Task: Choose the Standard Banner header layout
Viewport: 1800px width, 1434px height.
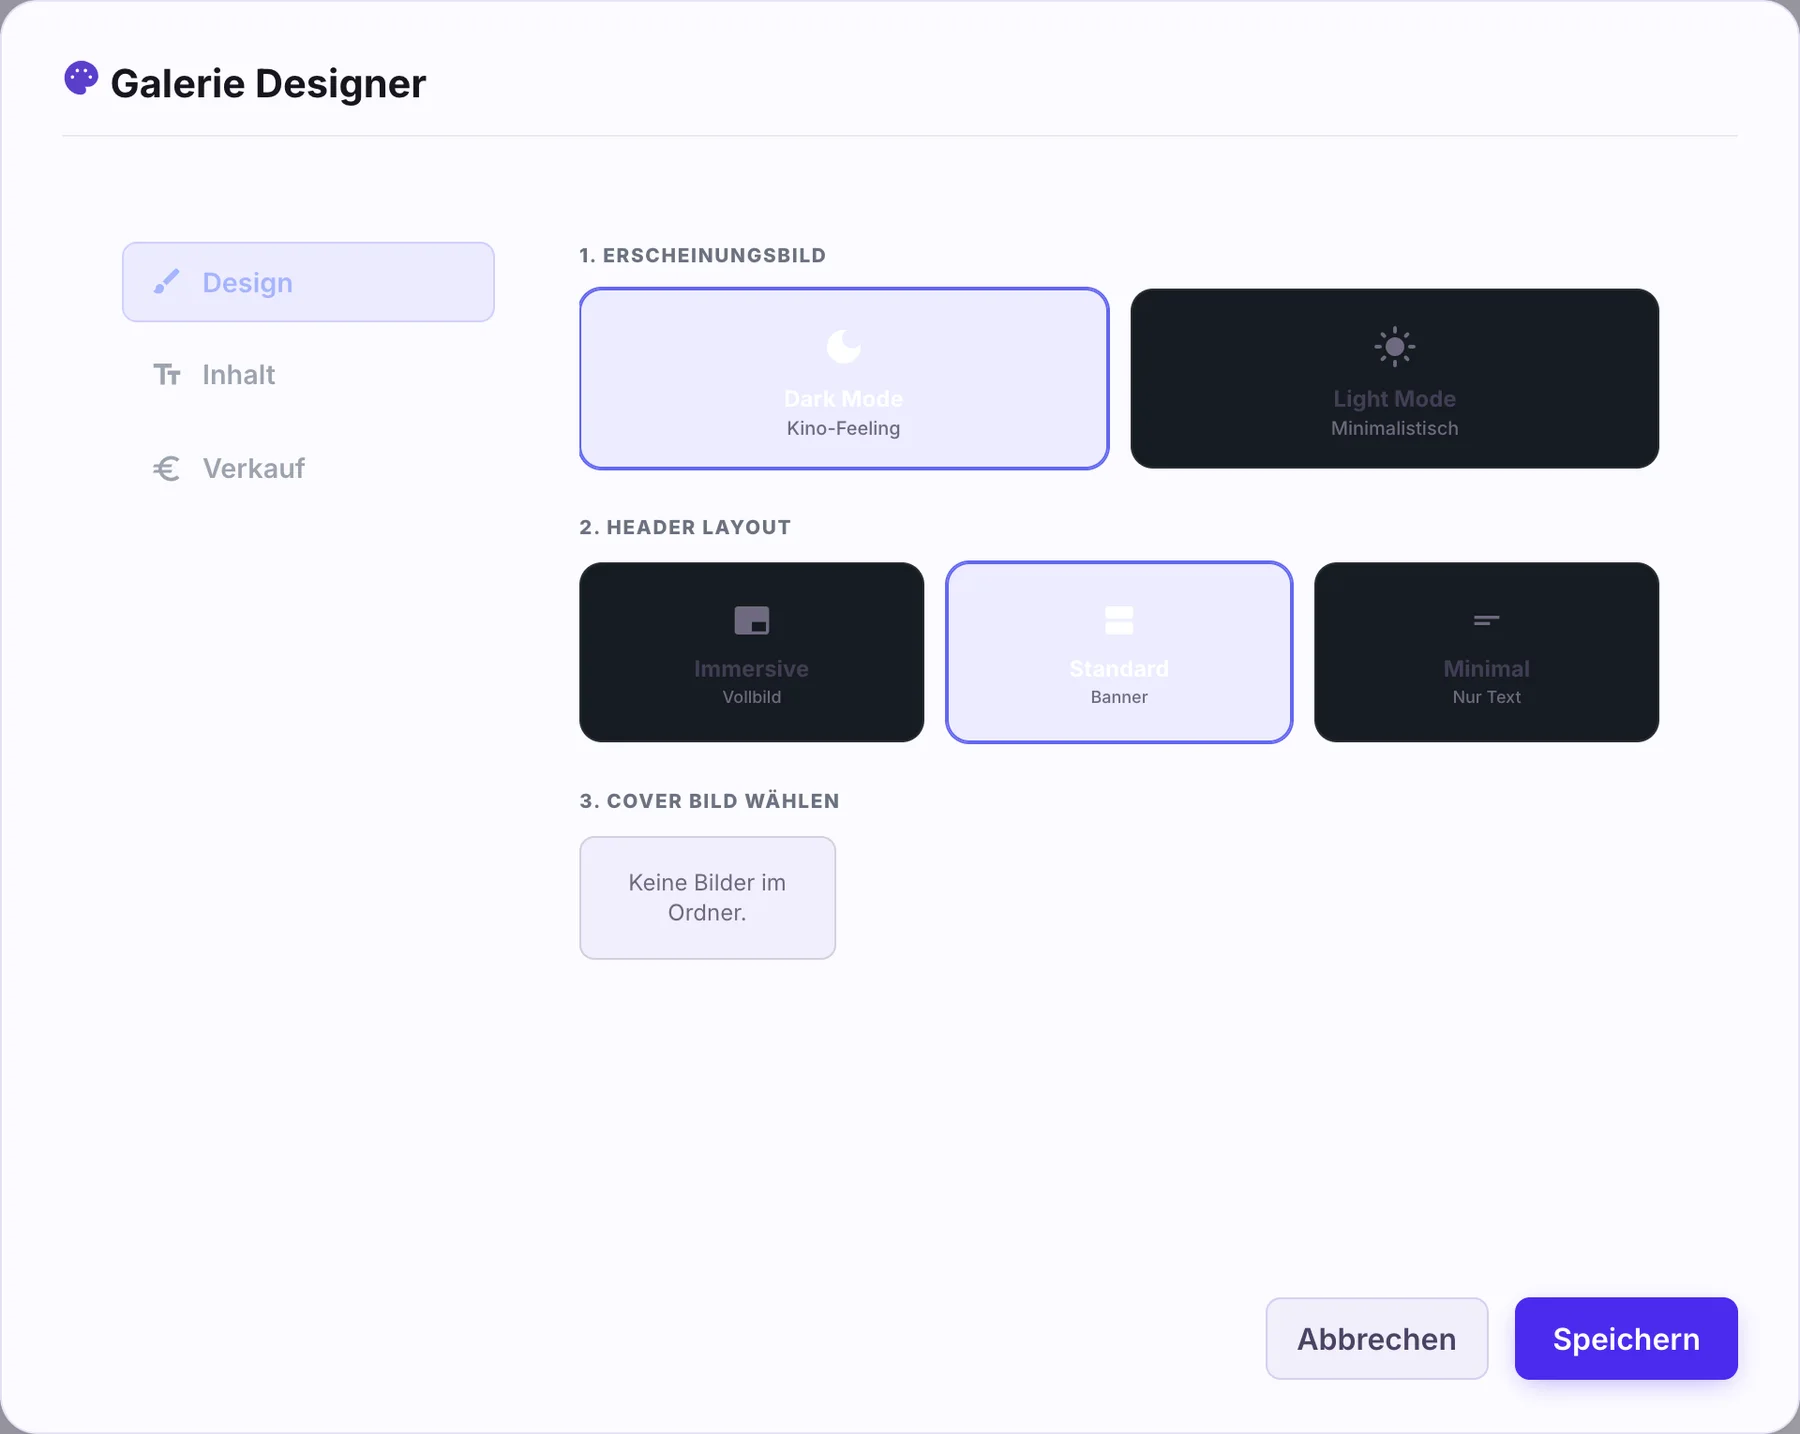Action: pos(1119,652)
